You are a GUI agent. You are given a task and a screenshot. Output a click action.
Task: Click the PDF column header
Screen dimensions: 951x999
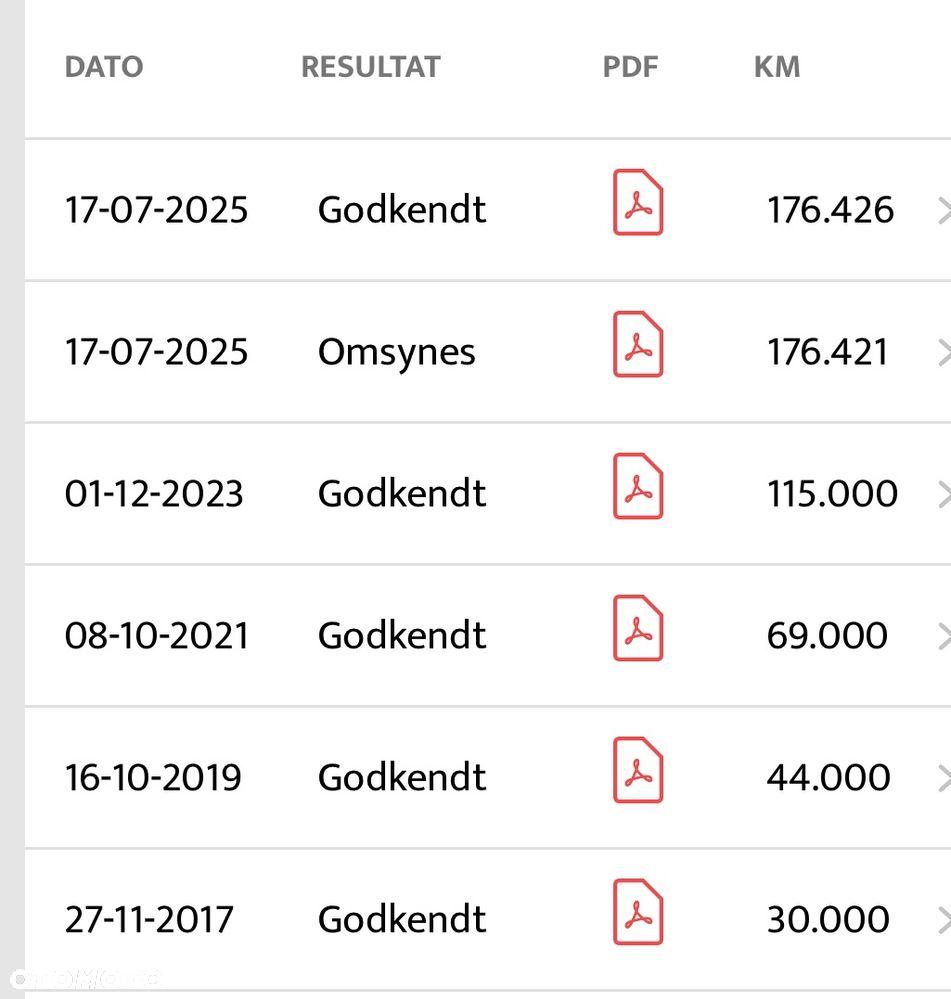pos(630,67)
